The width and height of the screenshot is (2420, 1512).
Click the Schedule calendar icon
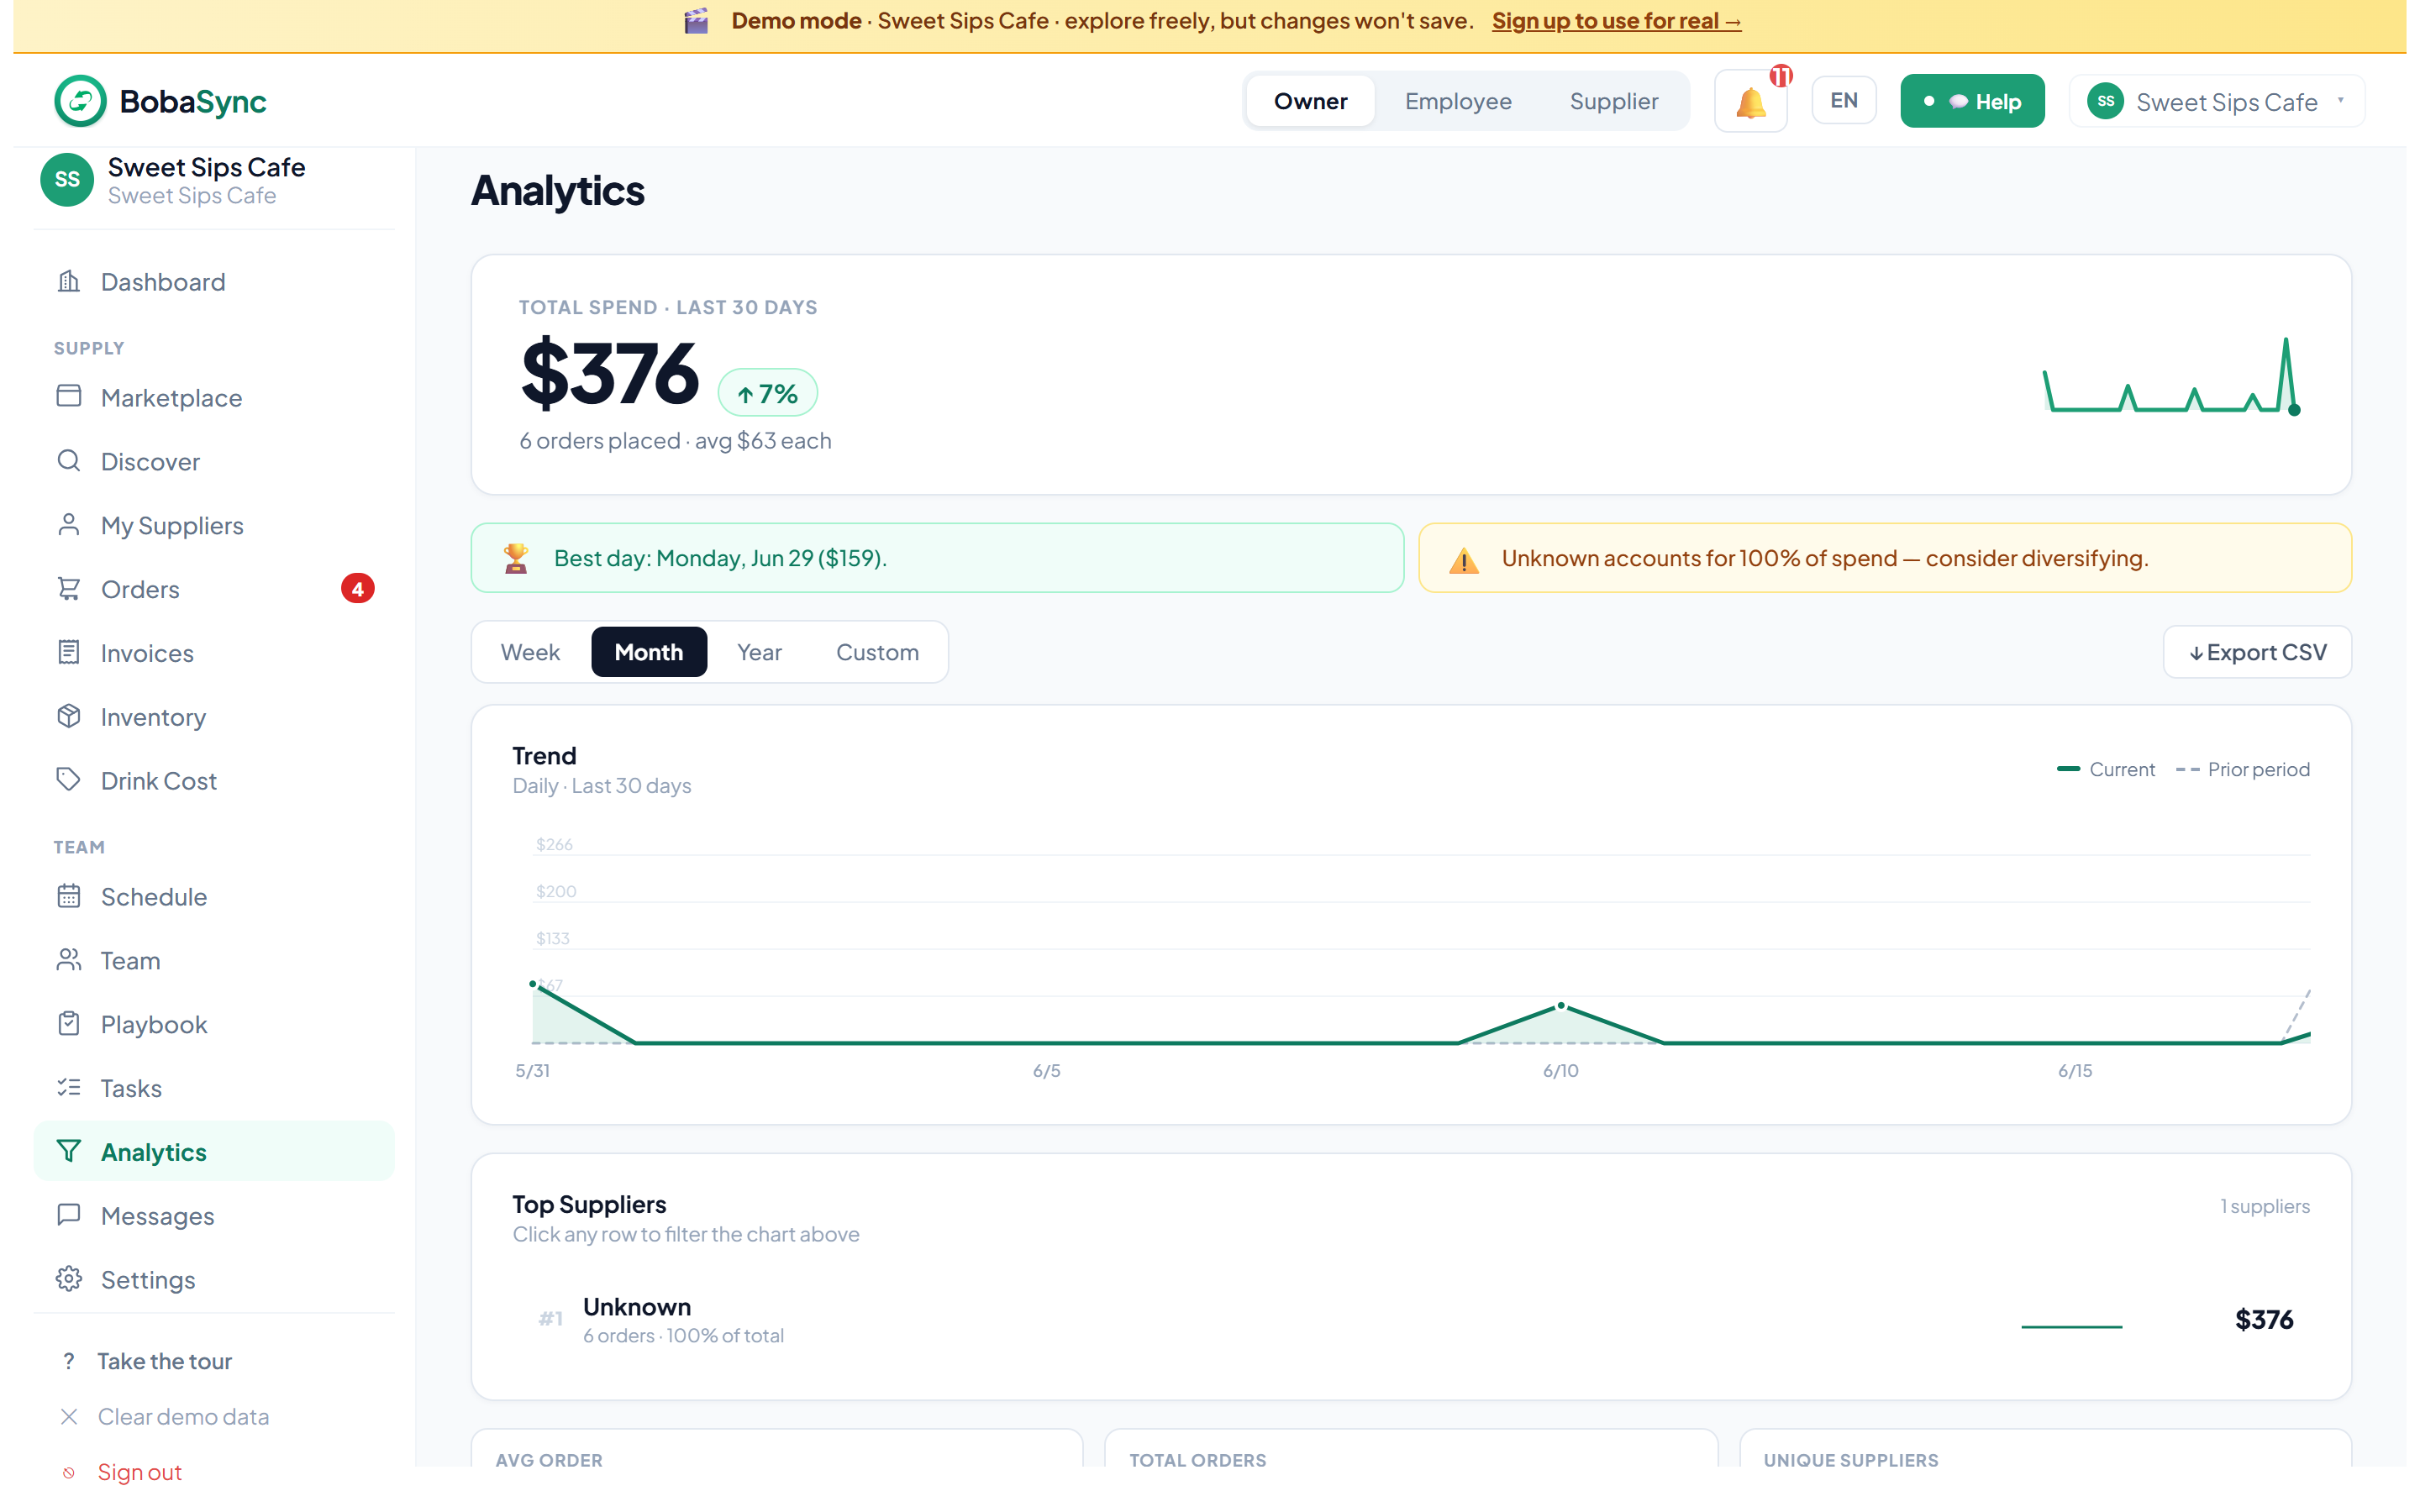pyautogui.click(x=68, y=896)
